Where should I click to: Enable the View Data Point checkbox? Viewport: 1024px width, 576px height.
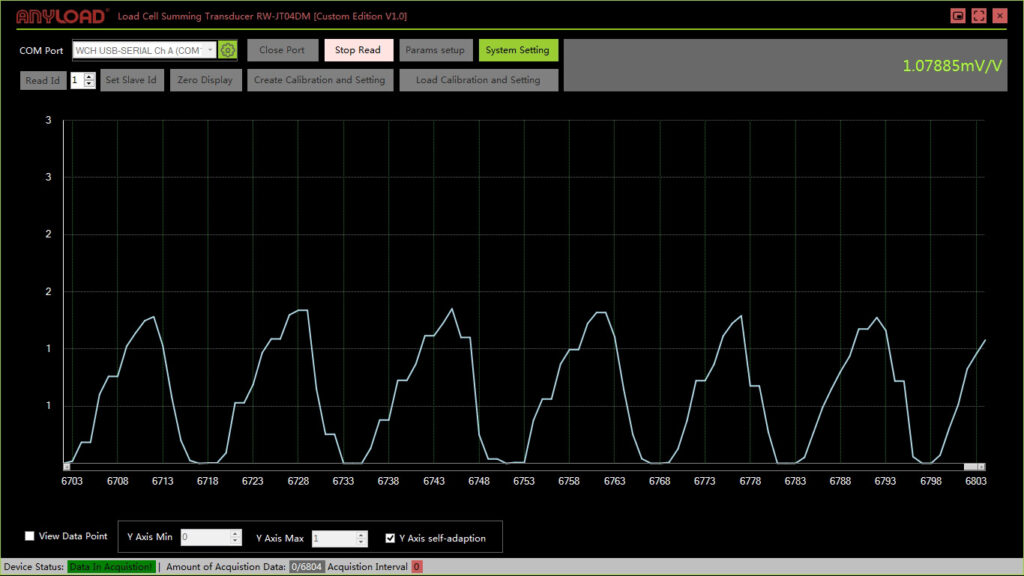[x=30, y=536]
